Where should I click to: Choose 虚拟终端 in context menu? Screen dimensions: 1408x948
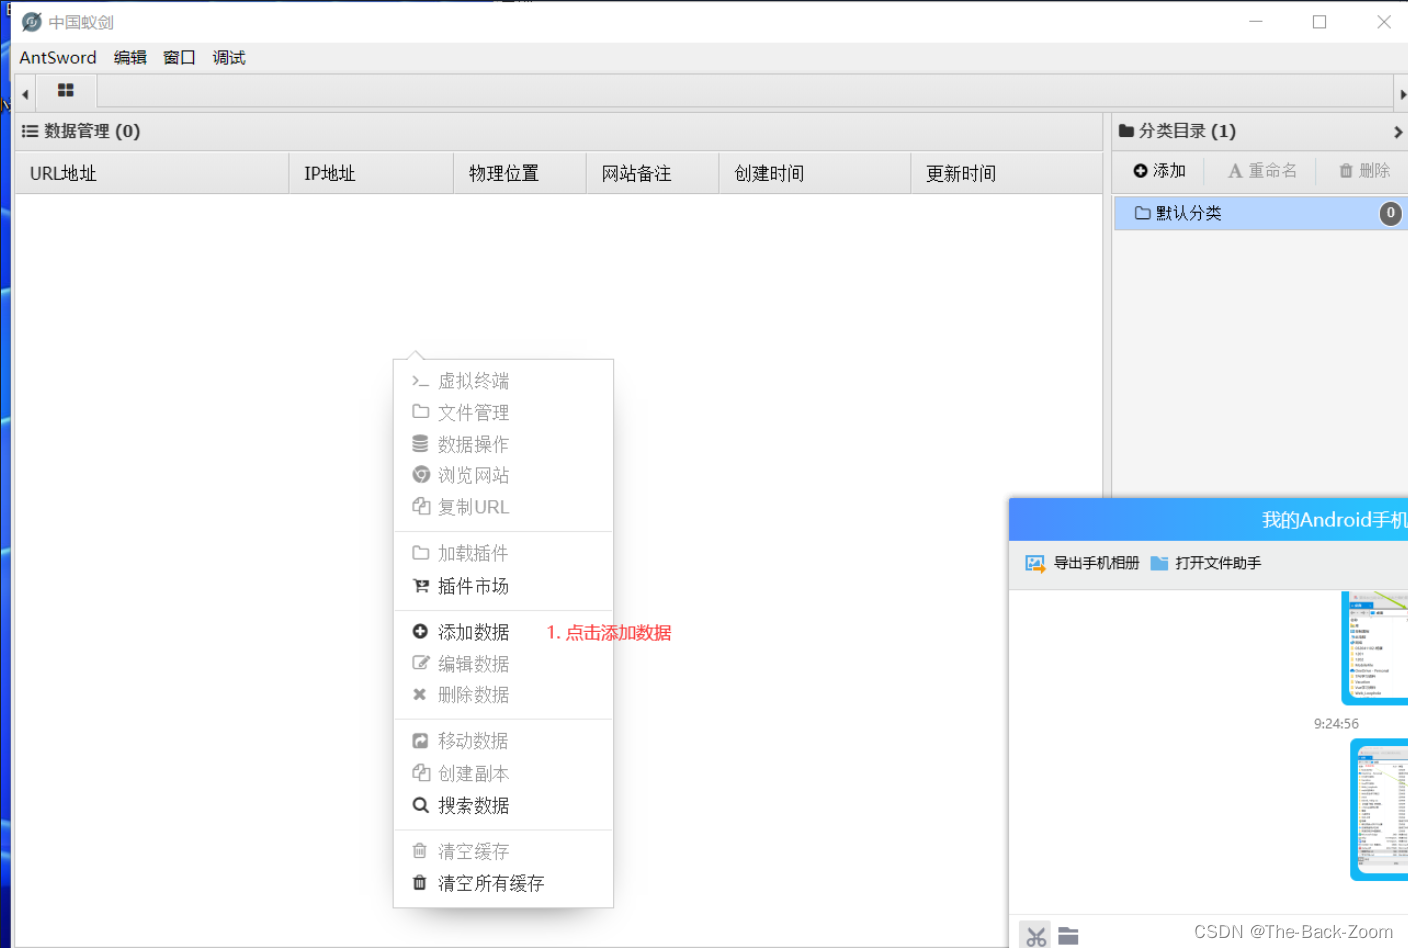pyautogui.click(x=503, y=381)
